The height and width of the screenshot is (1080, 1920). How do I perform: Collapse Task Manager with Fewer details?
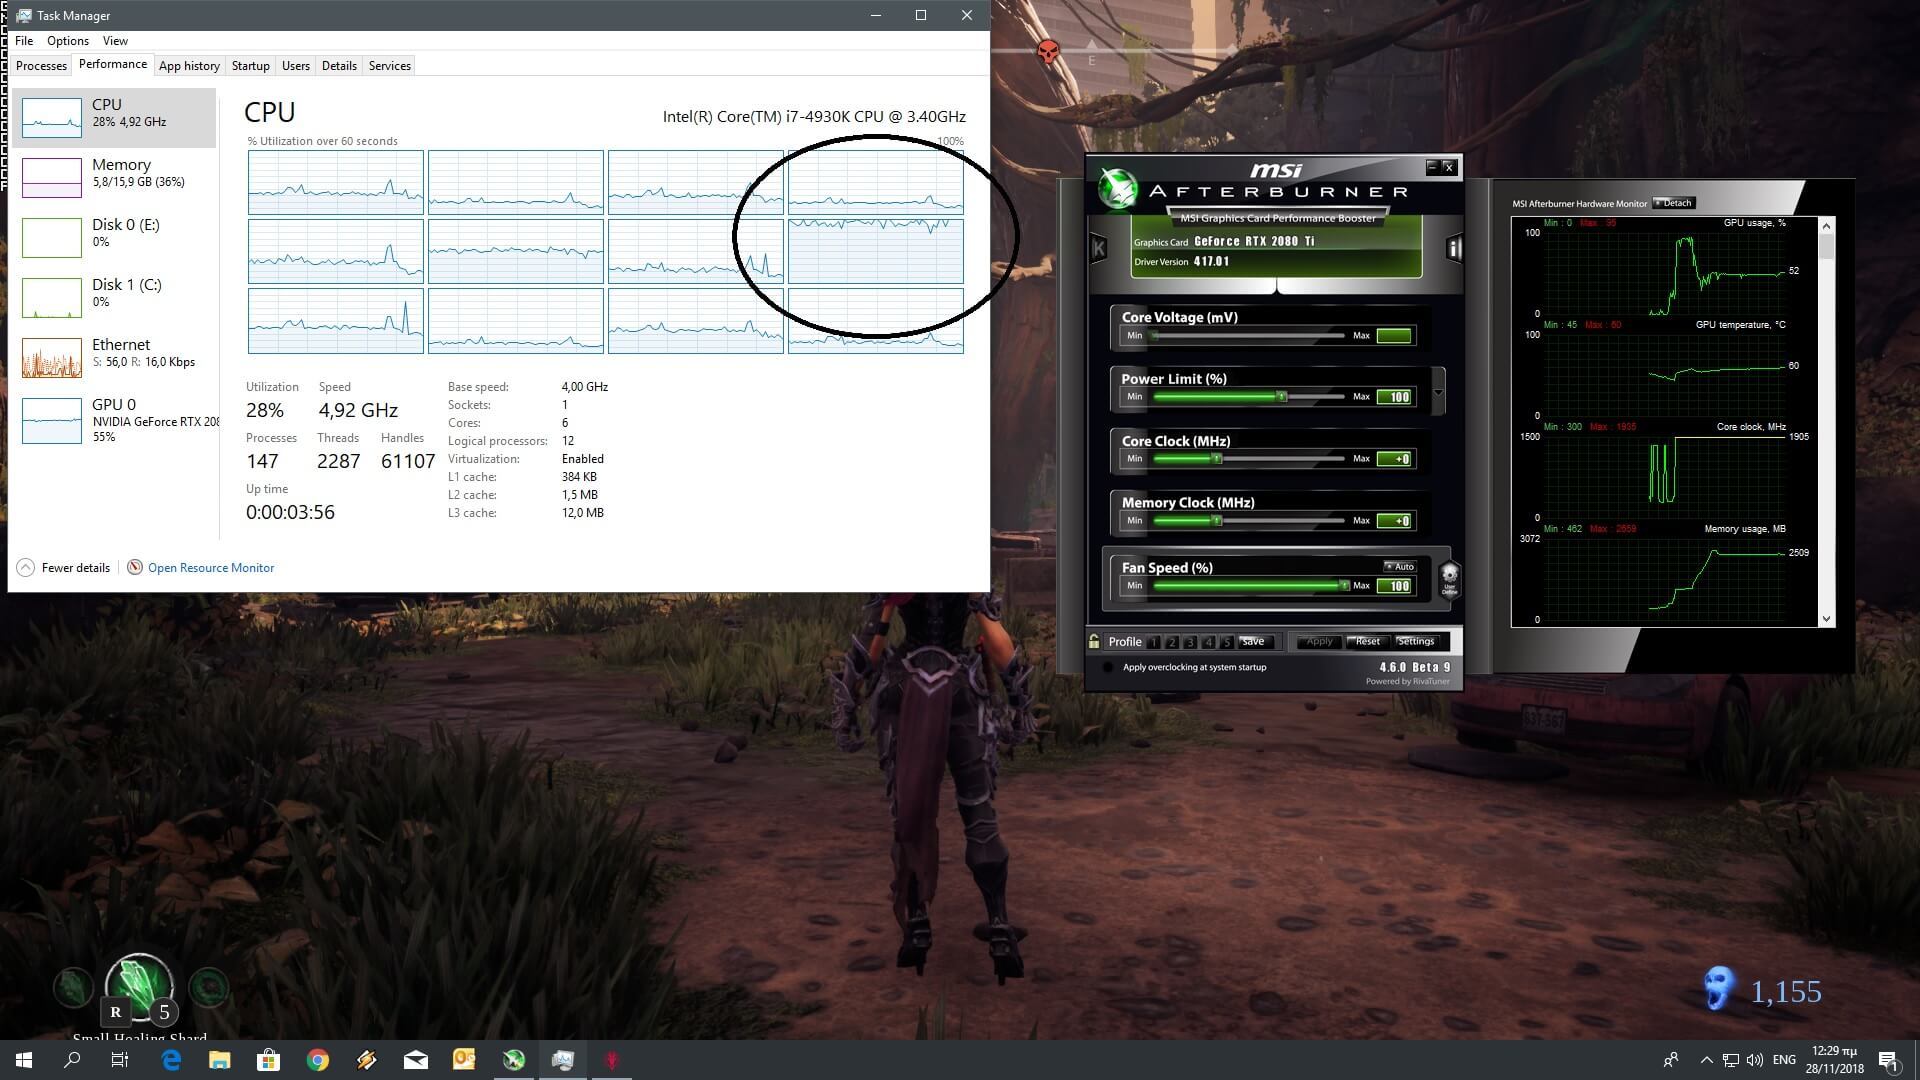coord(64,568)
